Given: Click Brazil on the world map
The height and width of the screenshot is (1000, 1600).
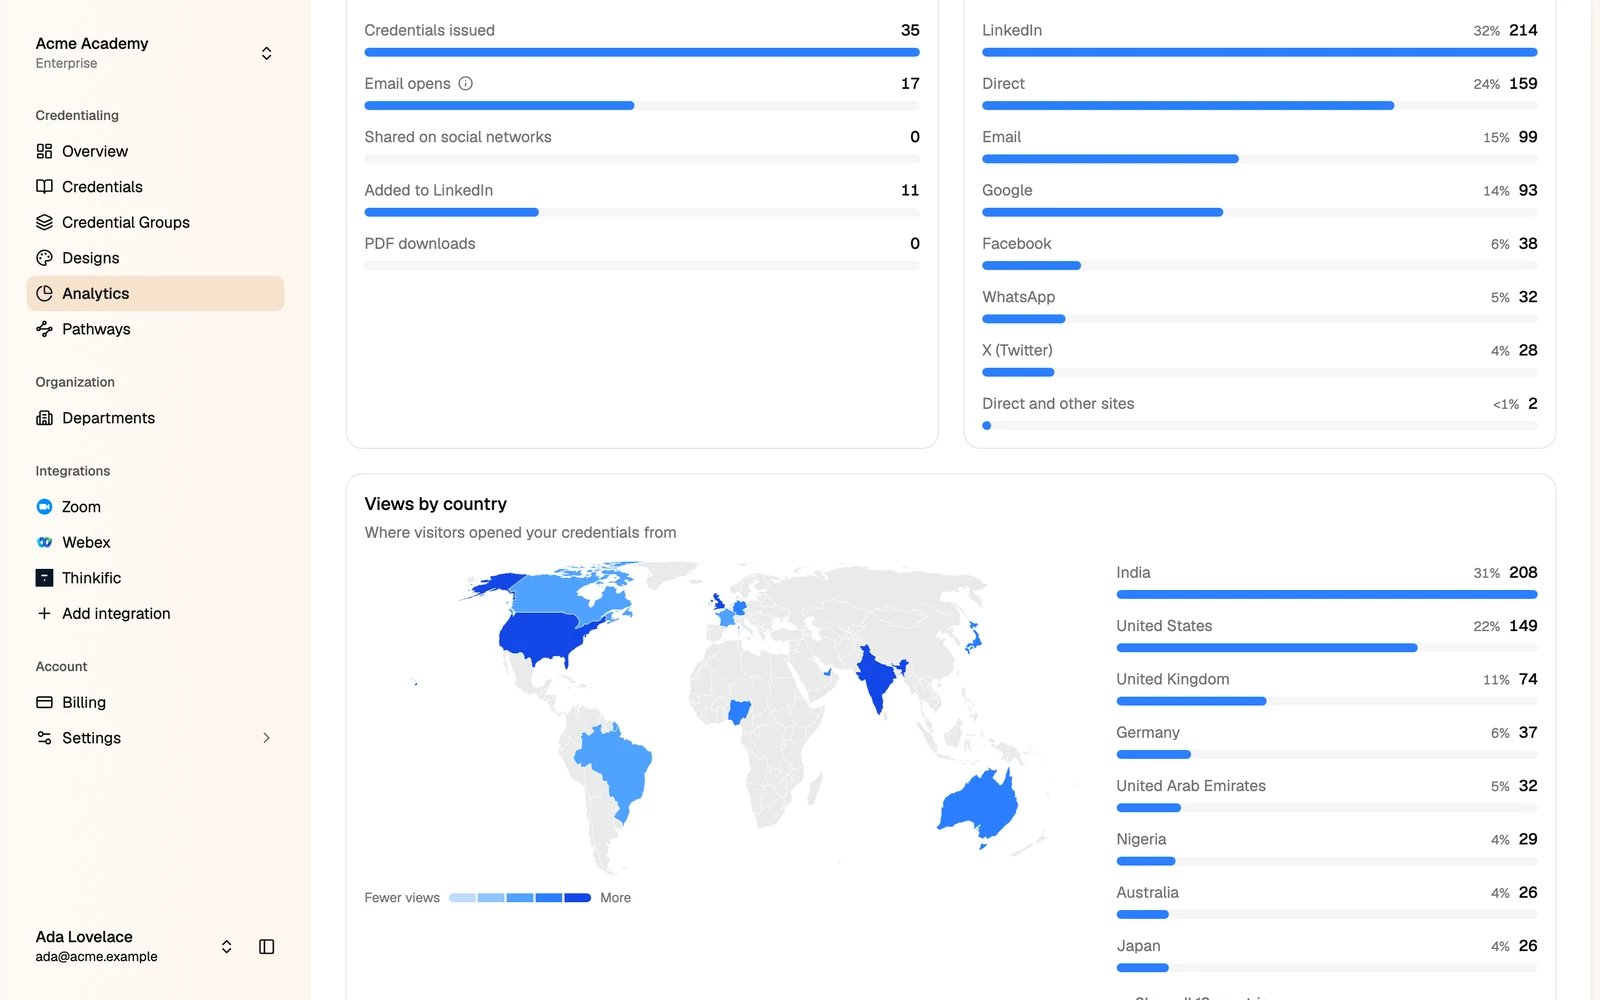Looking at the screenshot, I should (x=617, y=765).
